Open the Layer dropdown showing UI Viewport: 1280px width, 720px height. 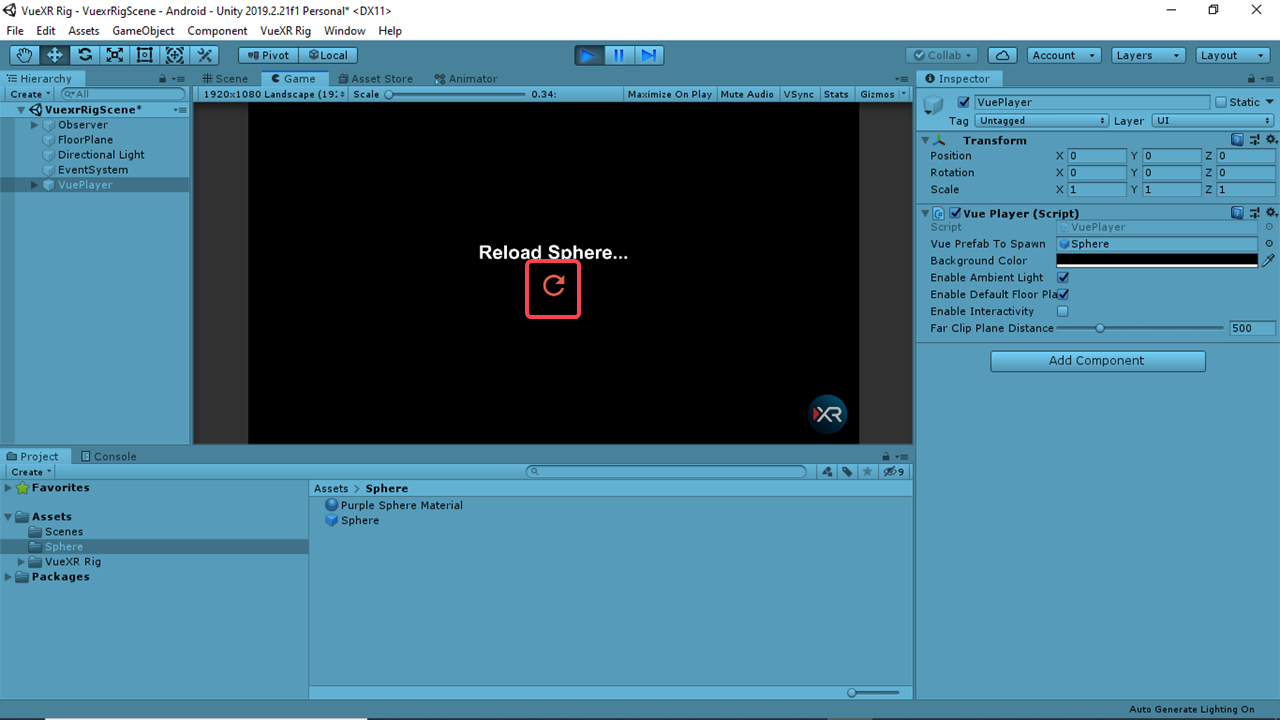click(x=1214, y=120)
